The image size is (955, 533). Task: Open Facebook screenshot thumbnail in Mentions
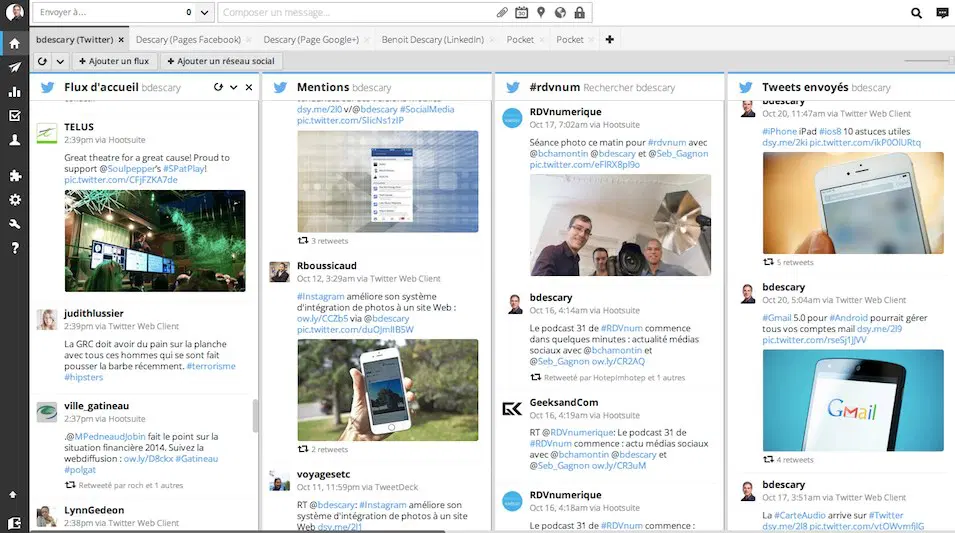click(388, 182)
